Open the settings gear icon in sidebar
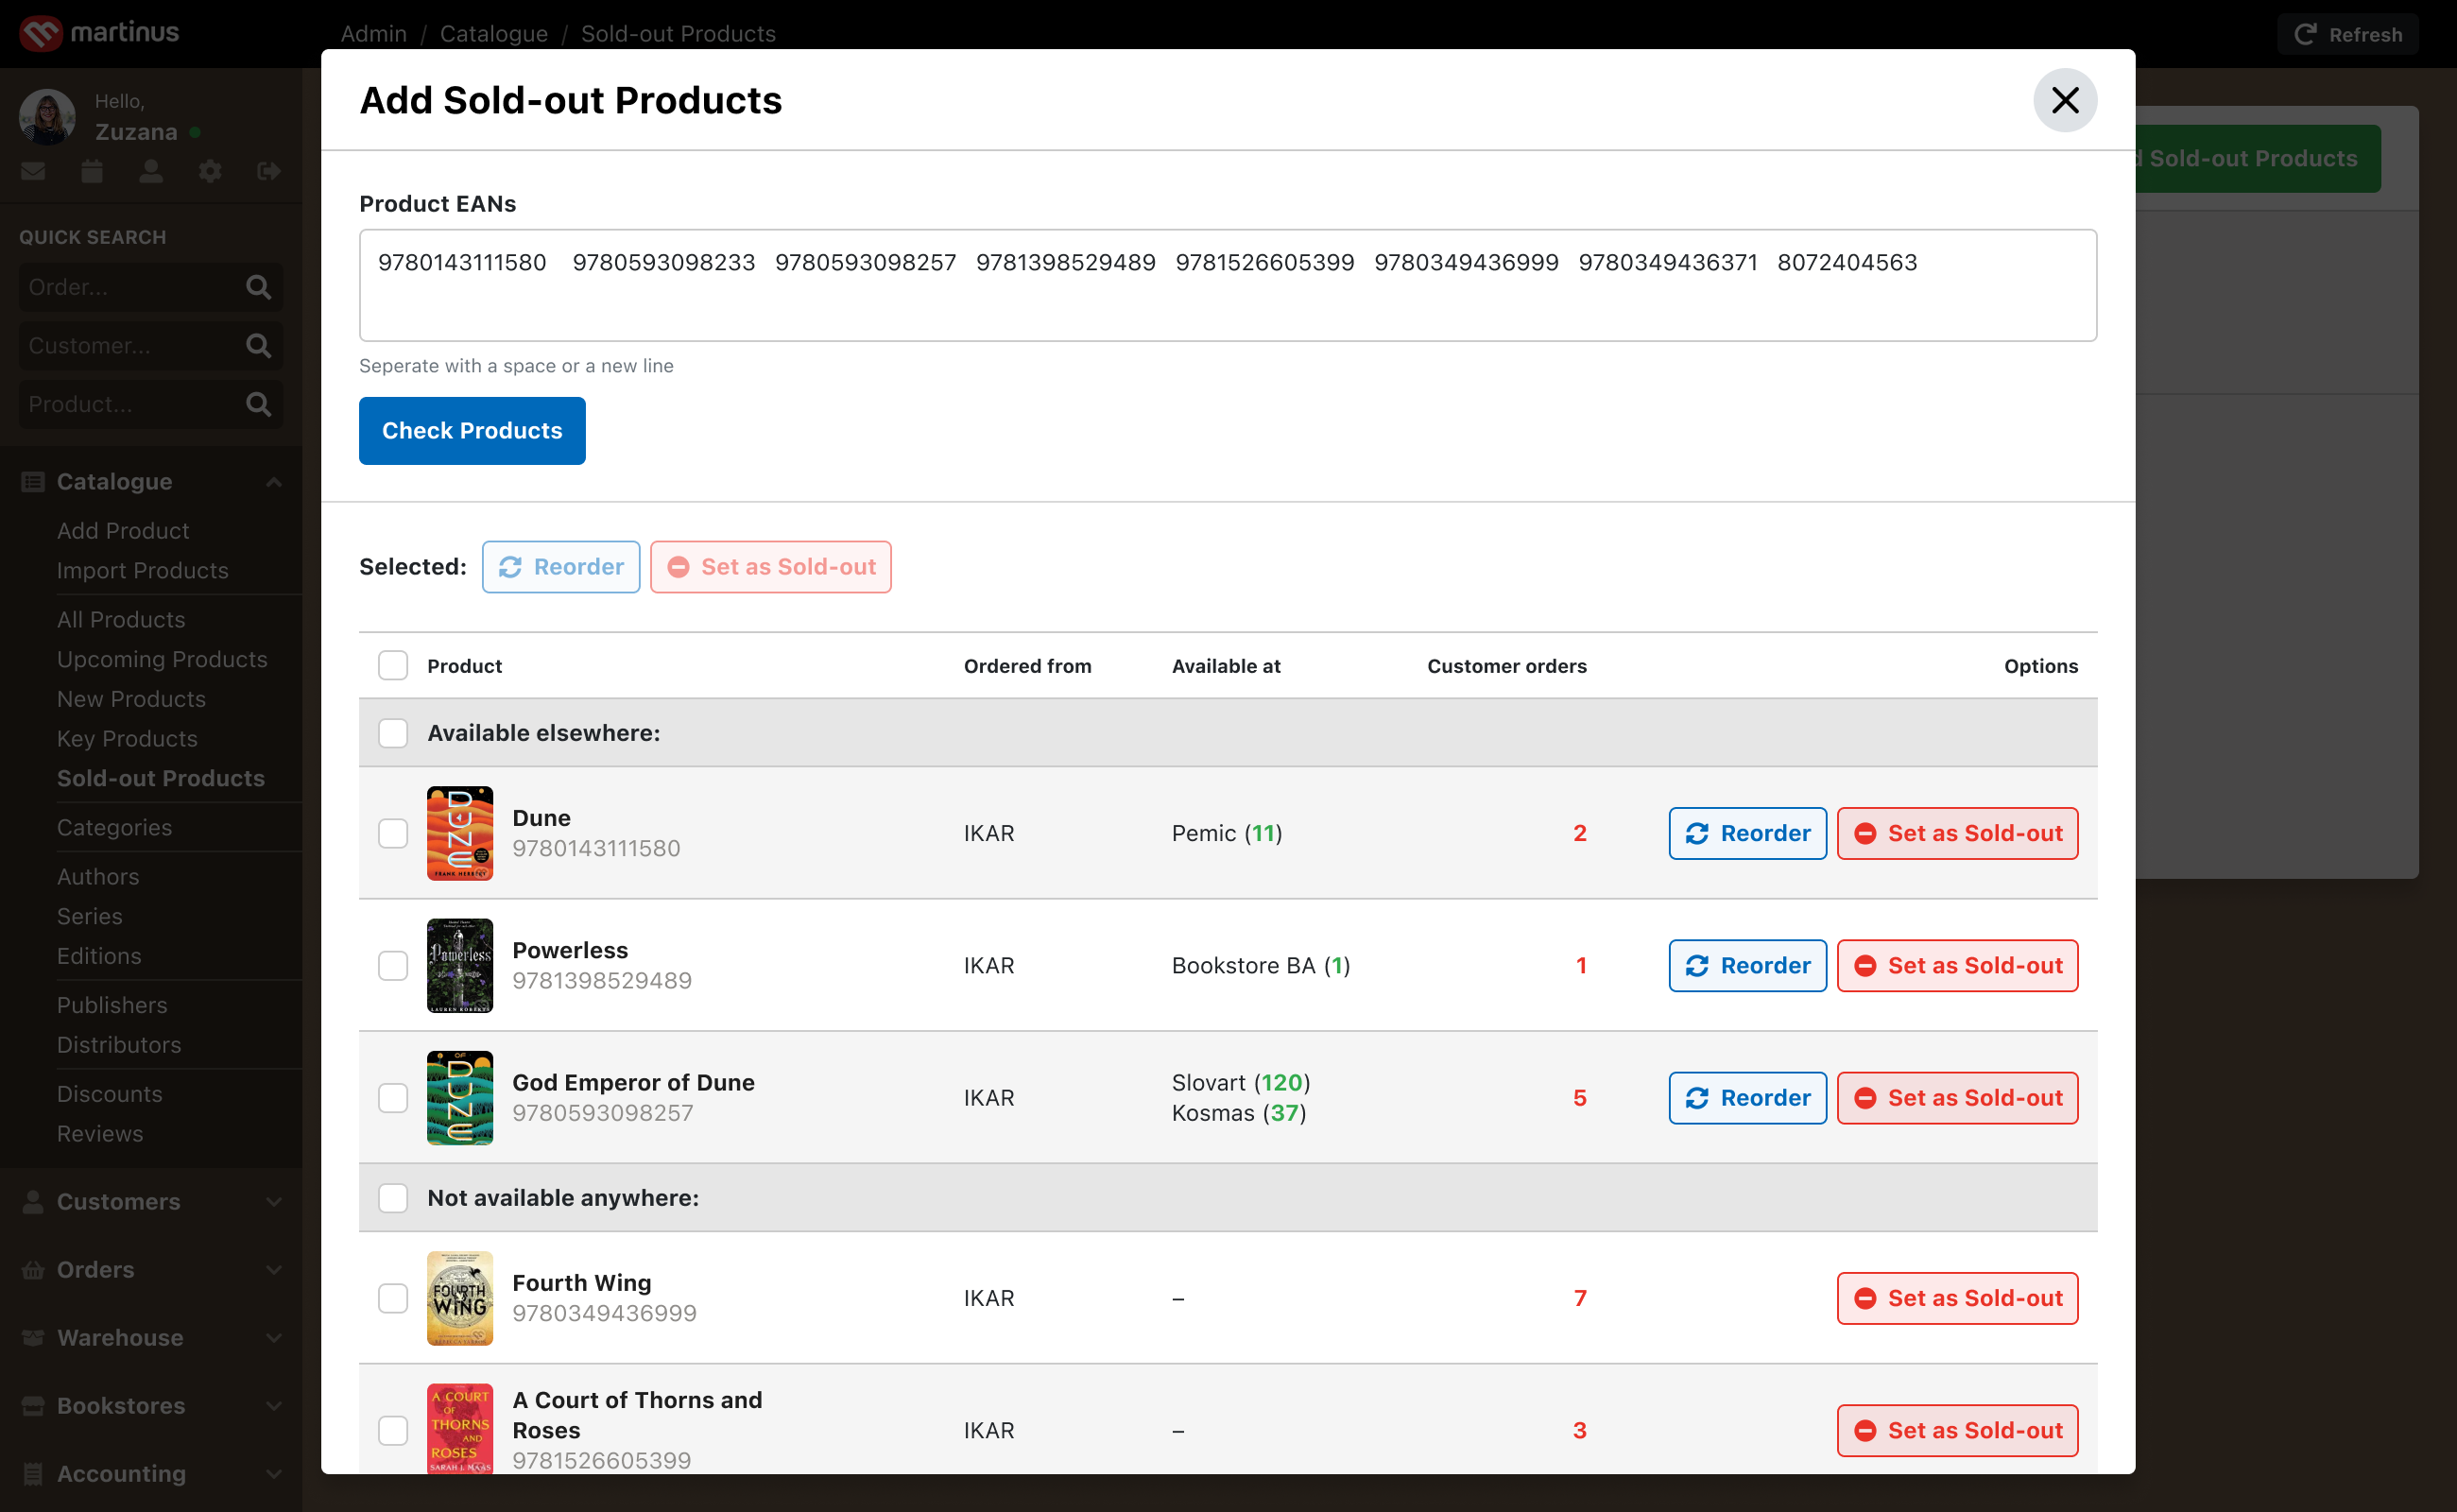Image resolution: width=2457 pixels, height=1512 pixels. point(210,171)
